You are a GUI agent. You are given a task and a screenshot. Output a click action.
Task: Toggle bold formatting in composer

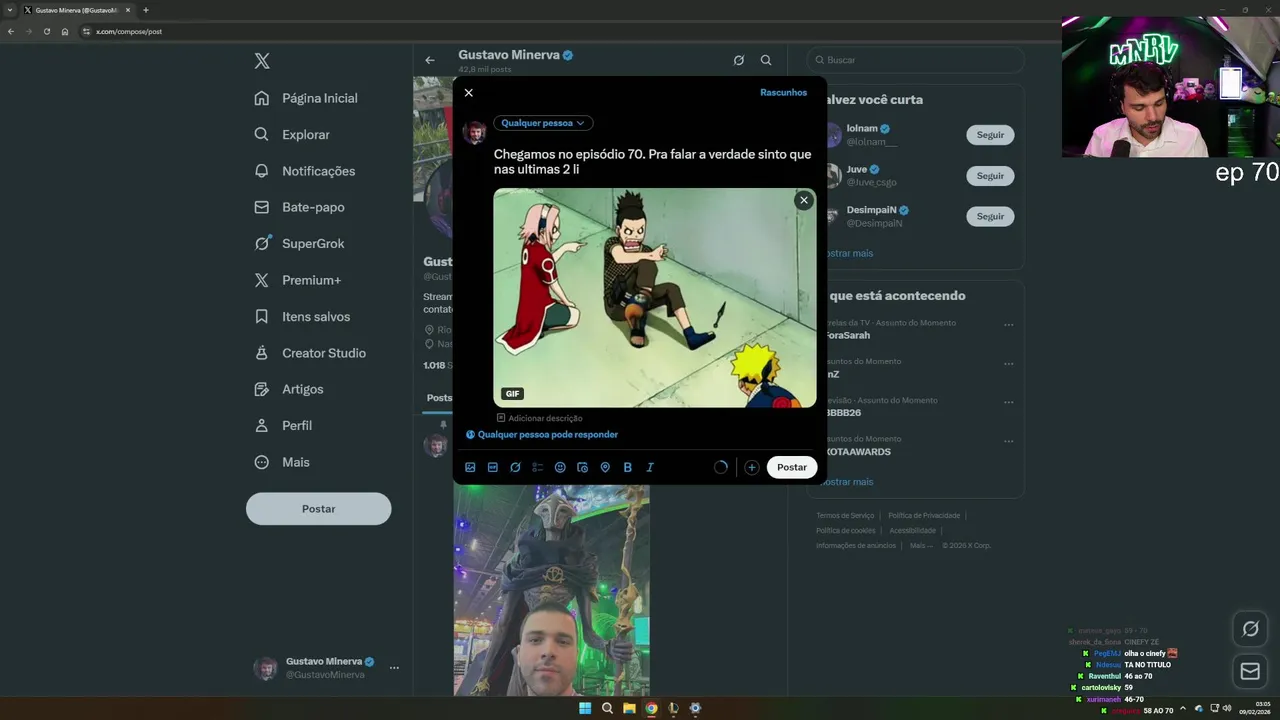coord(628,467)
